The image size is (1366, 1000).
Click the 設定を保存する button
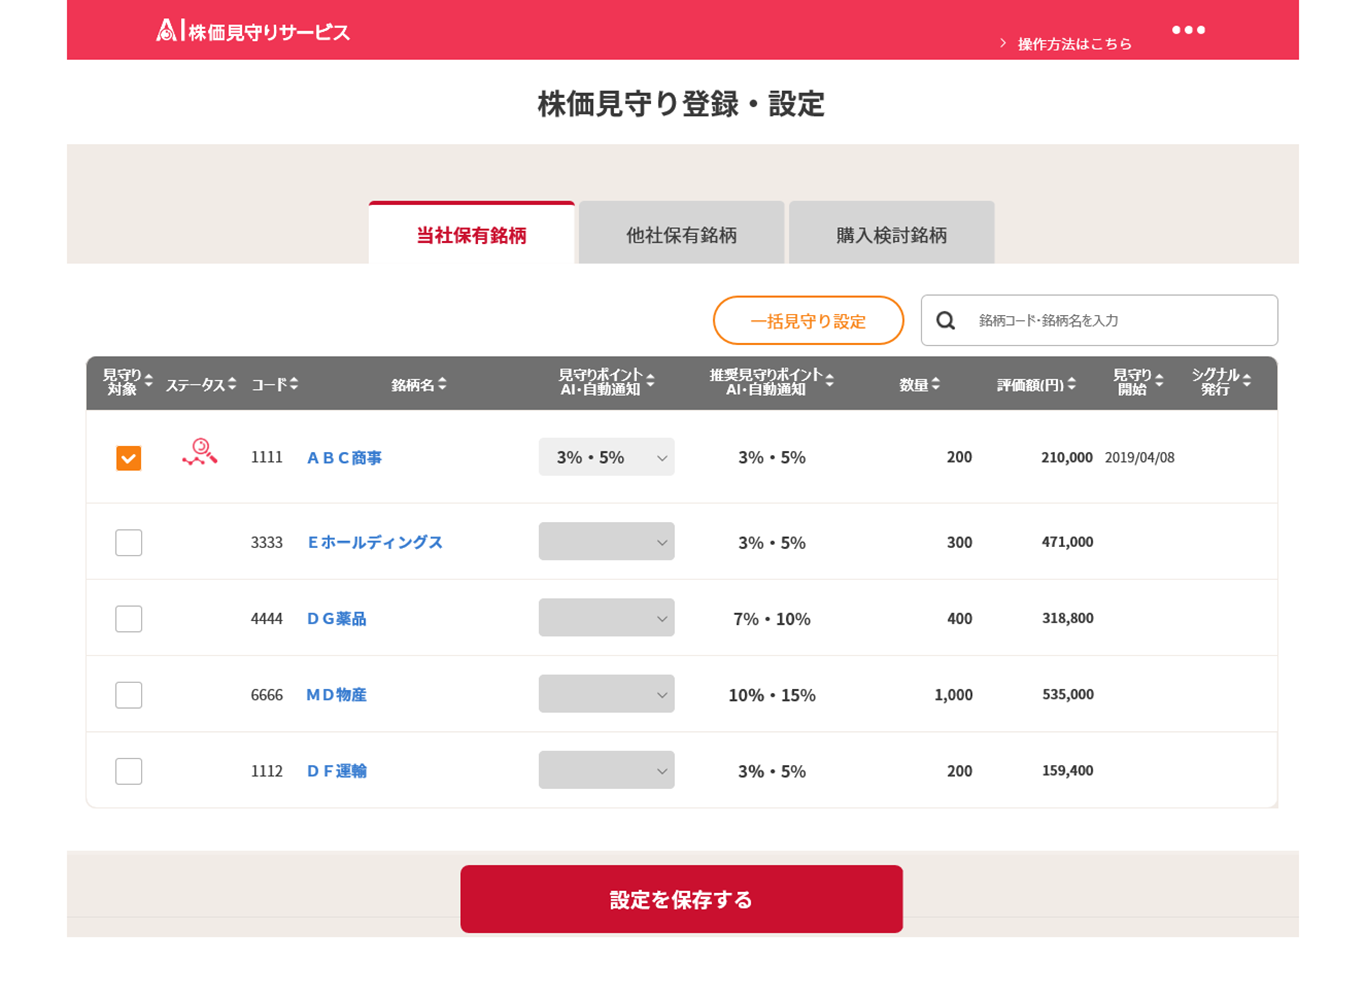point(682,899)
